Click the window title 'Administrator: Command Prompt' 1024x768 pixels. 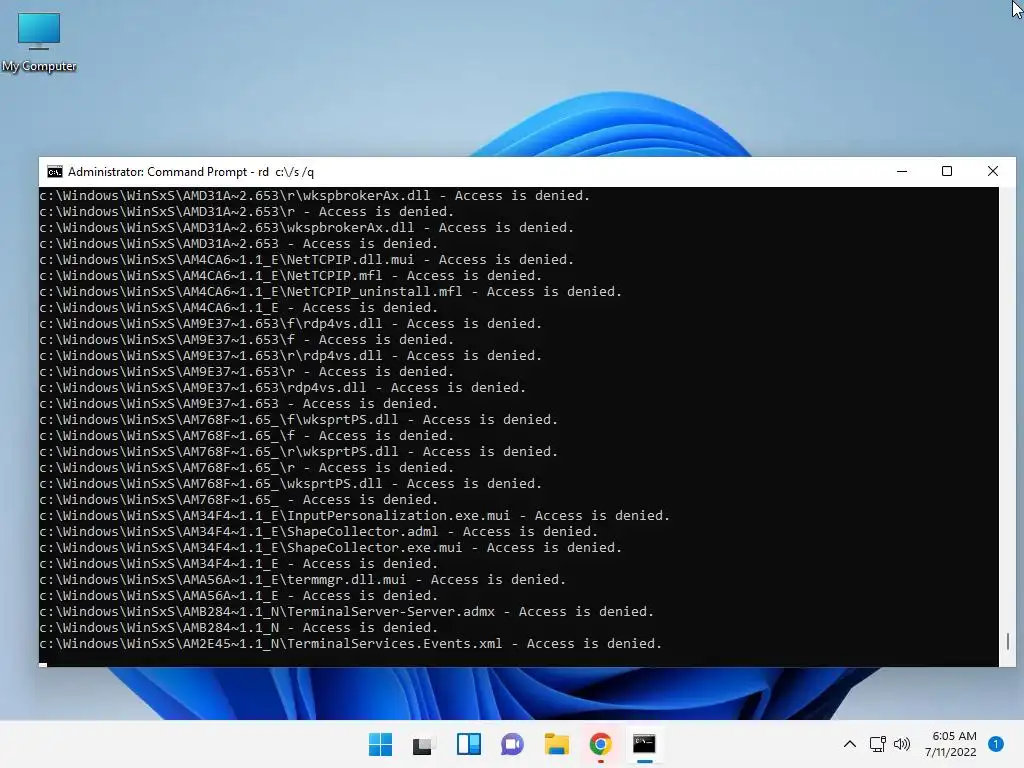(157, 172)
